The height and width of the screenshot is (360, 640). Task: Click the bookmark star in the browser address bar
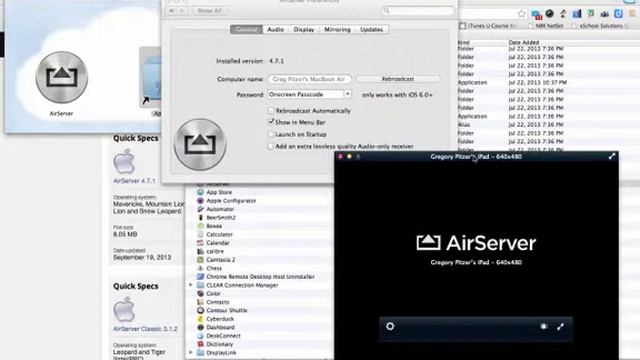(522, 13)
